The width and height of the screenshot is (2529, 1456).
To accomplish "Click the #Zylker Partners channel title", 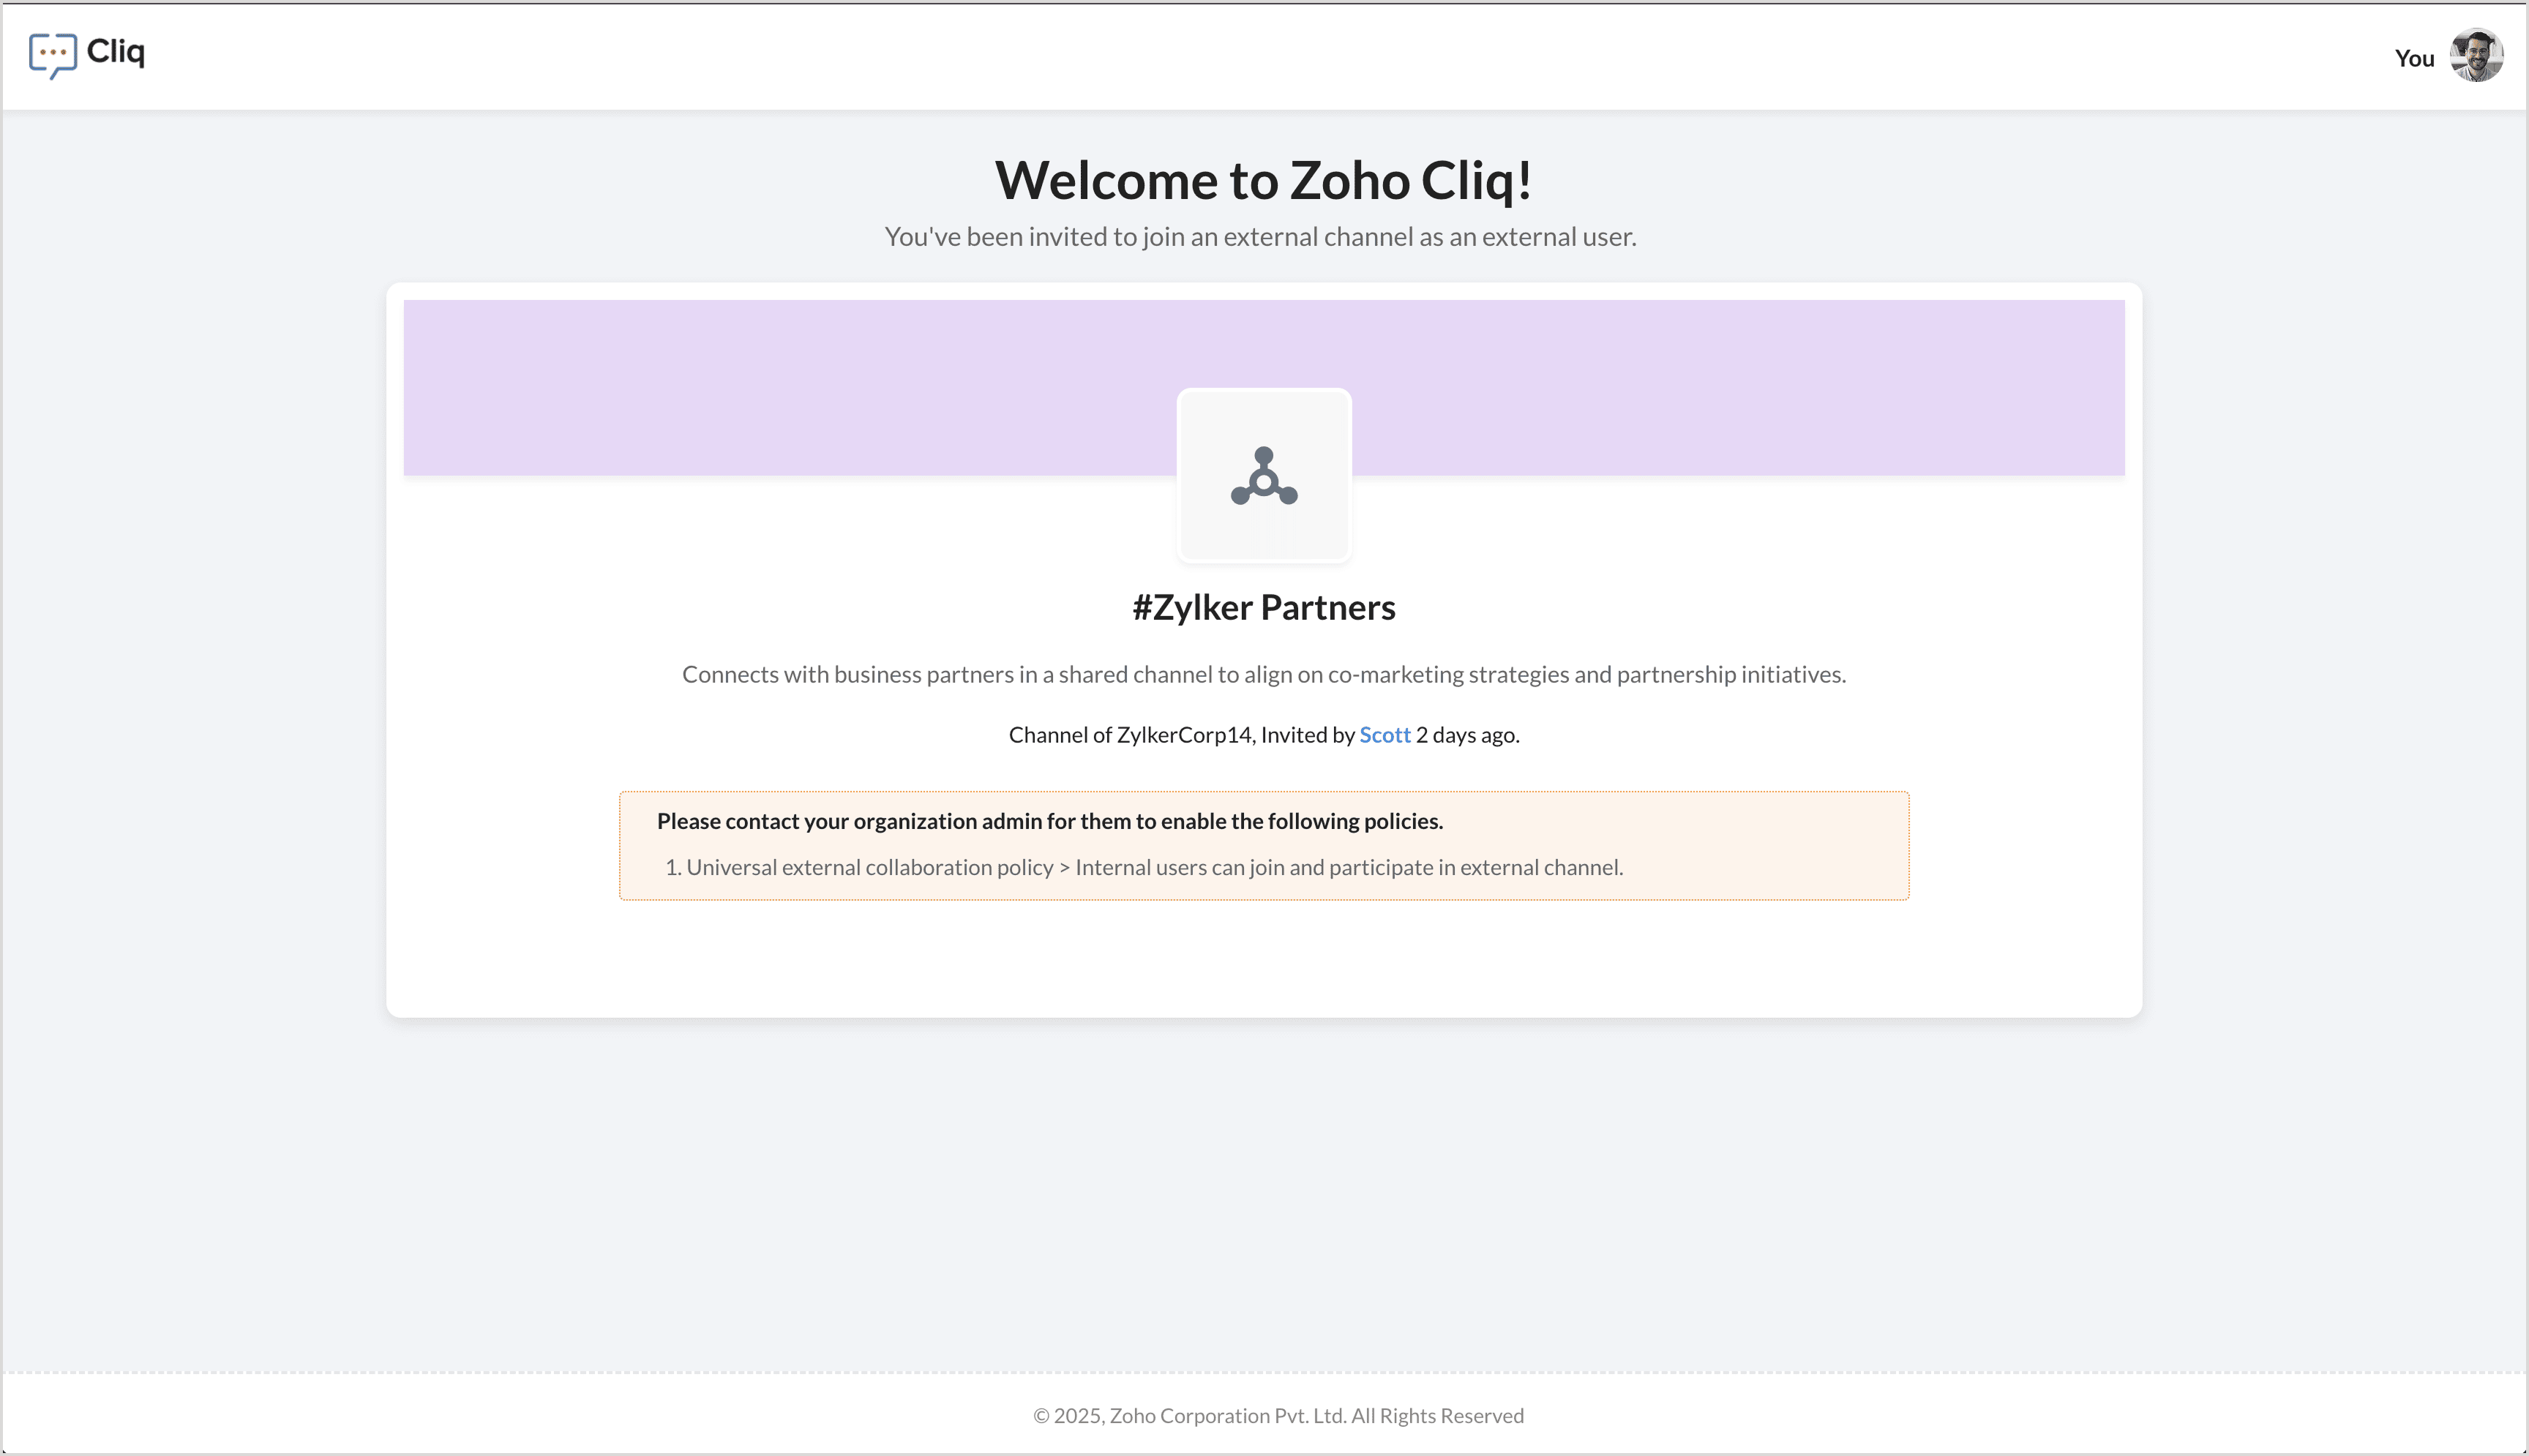I will click(1263, 607).
